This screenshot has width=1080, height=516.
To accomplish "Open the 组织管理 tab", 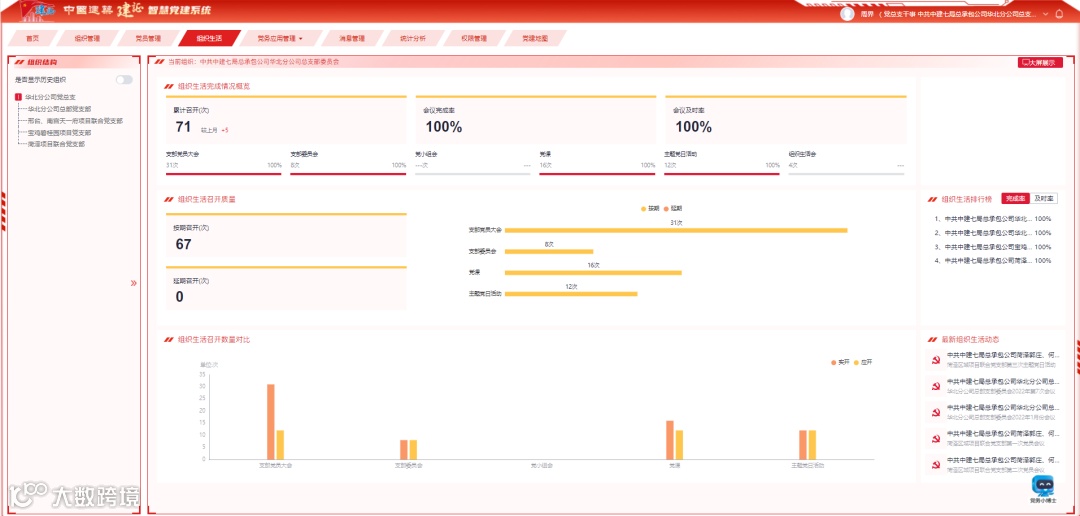I will pyautogui.click(x=87, y=39).
